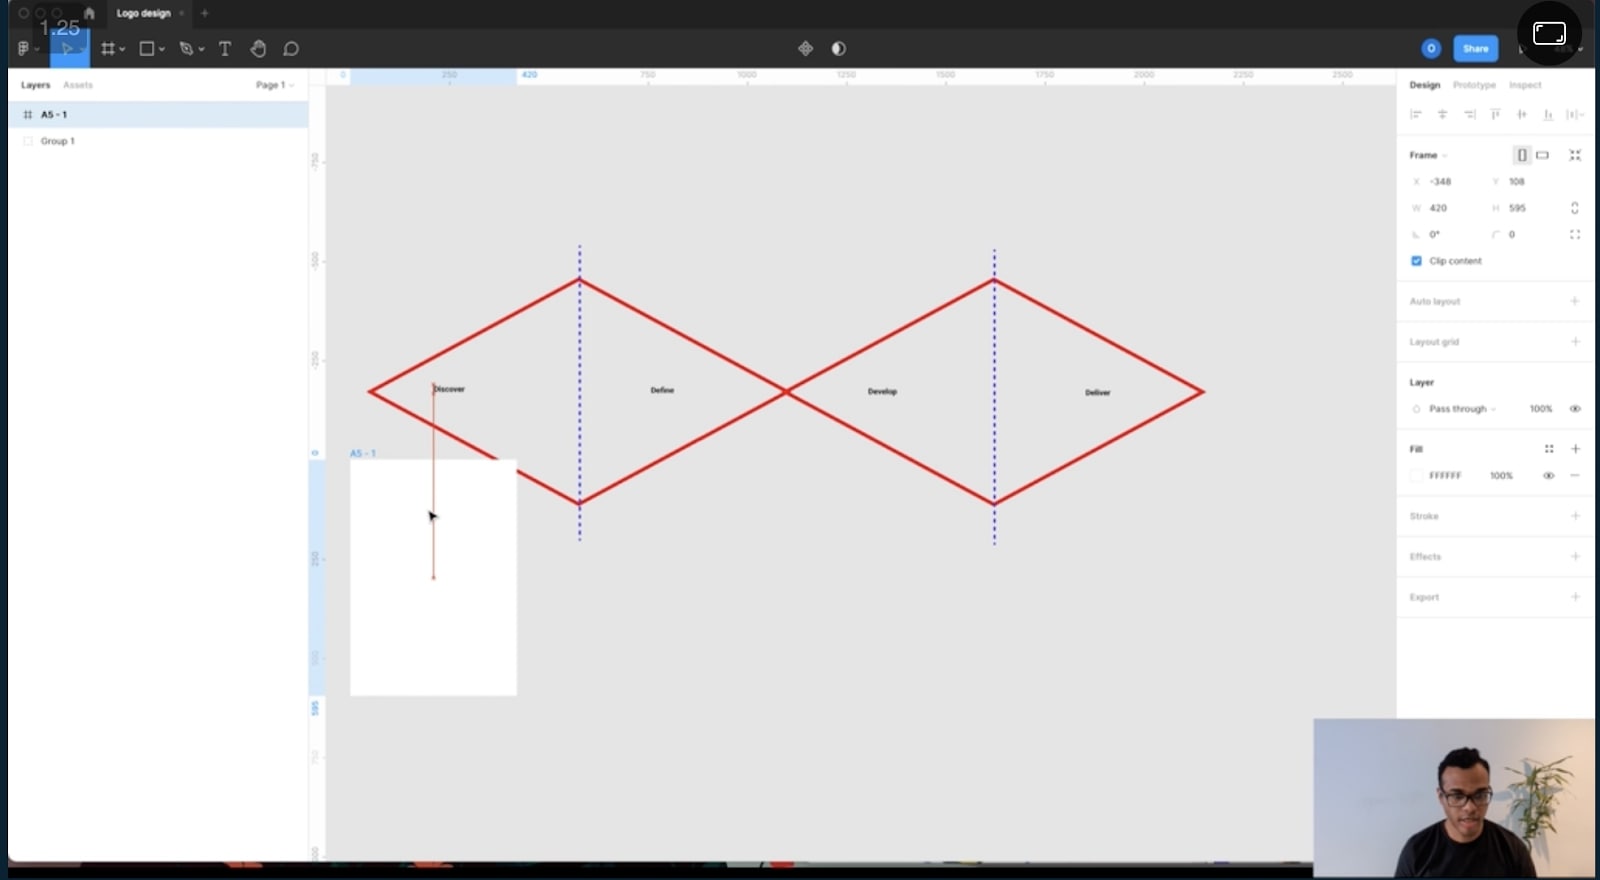Viewport: 1600px width, 880px height.
Task: Click the Resize to fit icon
Action: click(x=1575, y=155)
